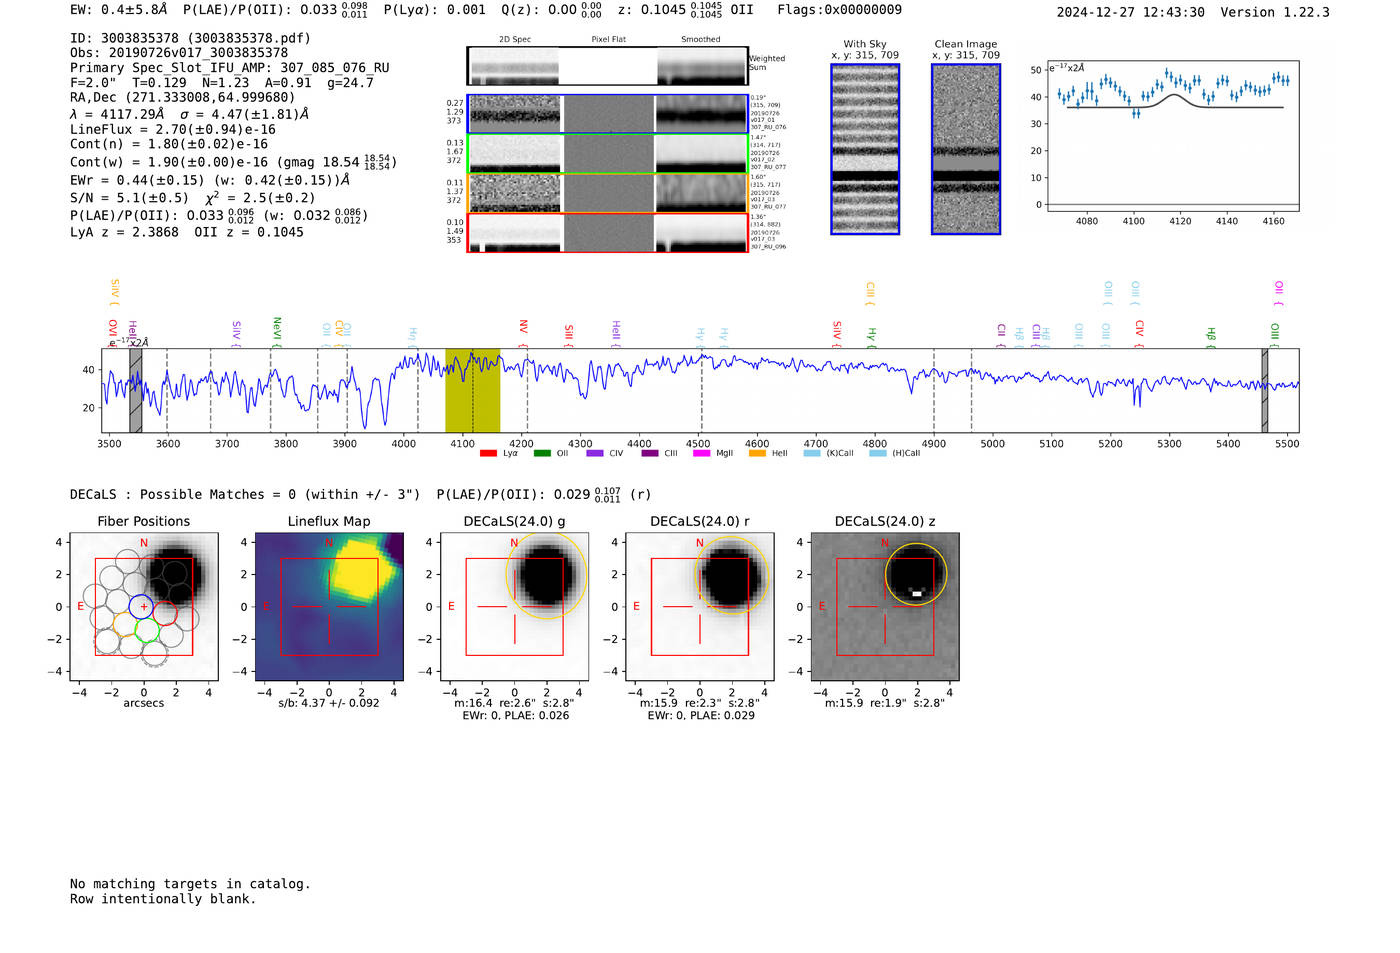This screenshot has height=953, width=1400.
Task: Click 'No matching targets in catalog.' text
Action: coord(190,884)
